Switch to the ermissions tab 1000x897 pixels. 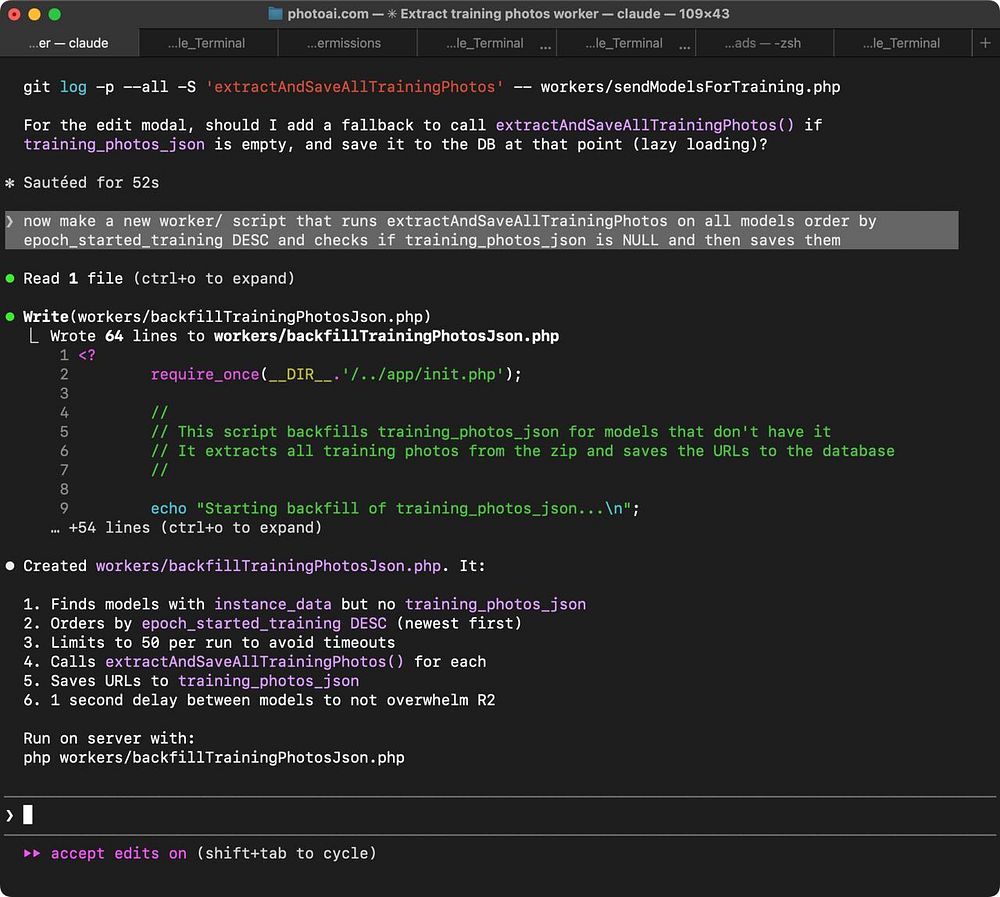343,43
